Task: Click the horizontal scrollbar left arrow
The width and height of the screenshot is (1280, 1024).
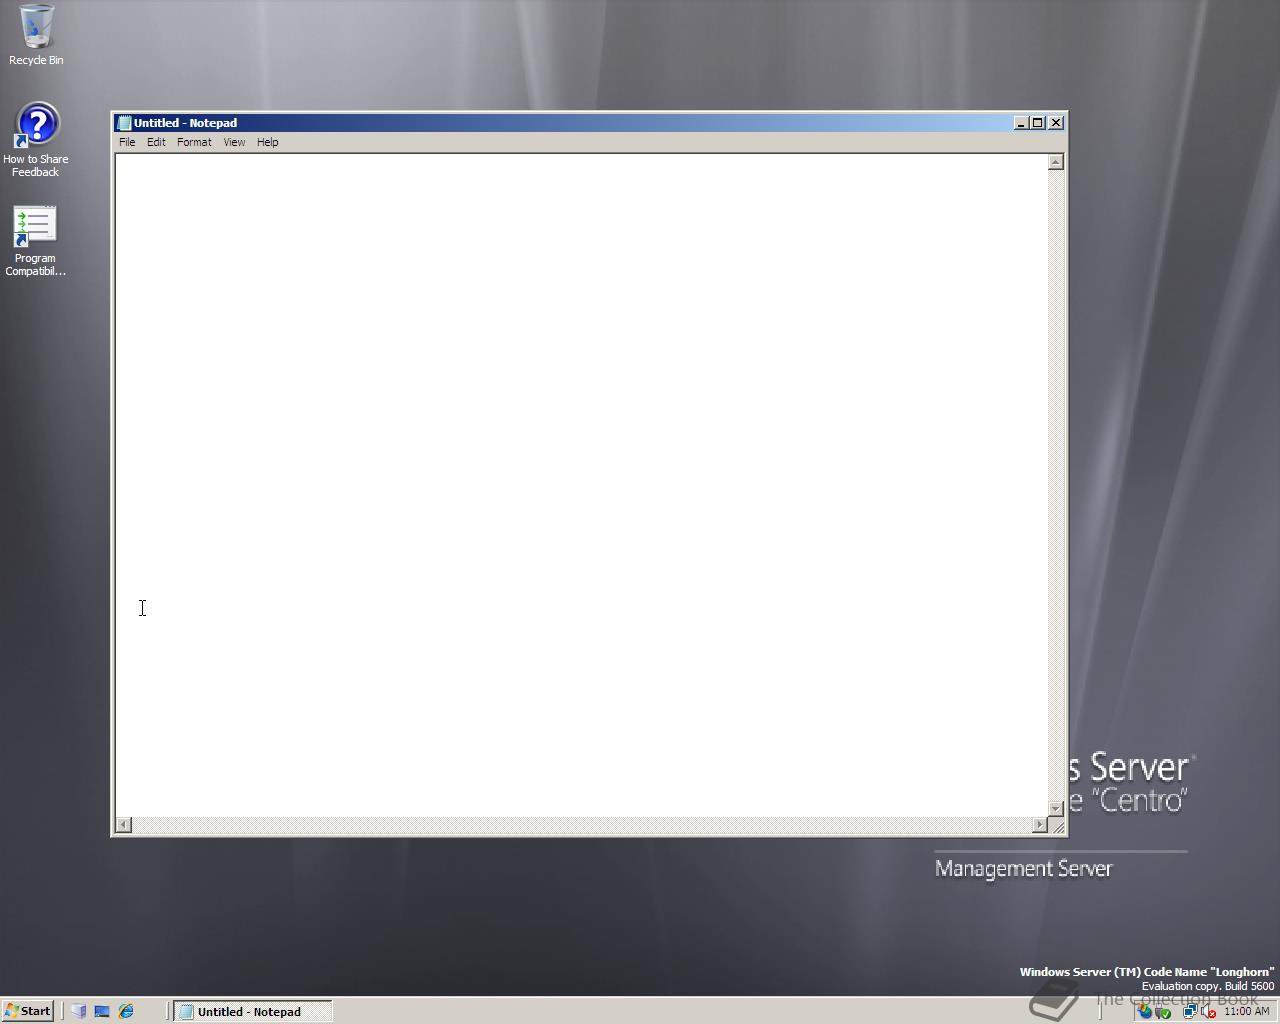Action: point(124,825)
